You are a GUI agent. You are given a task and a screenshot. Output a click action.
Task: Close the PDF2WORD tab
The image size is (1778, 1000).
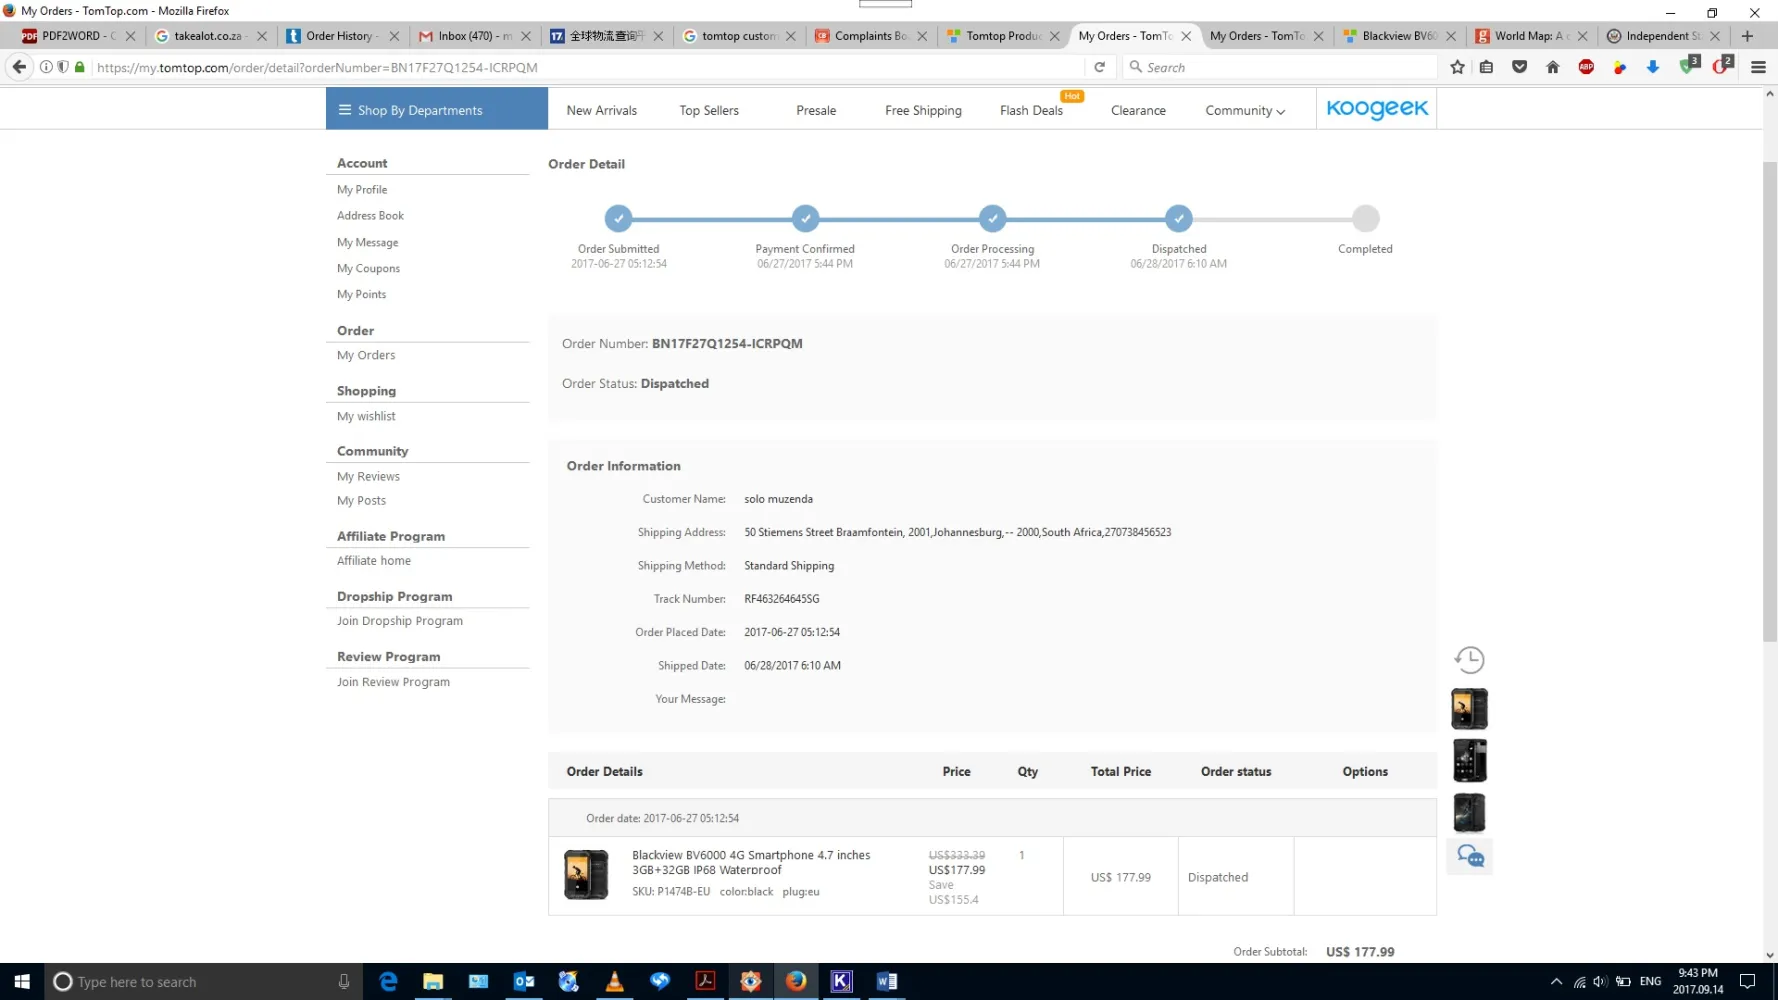coord(130,36)
